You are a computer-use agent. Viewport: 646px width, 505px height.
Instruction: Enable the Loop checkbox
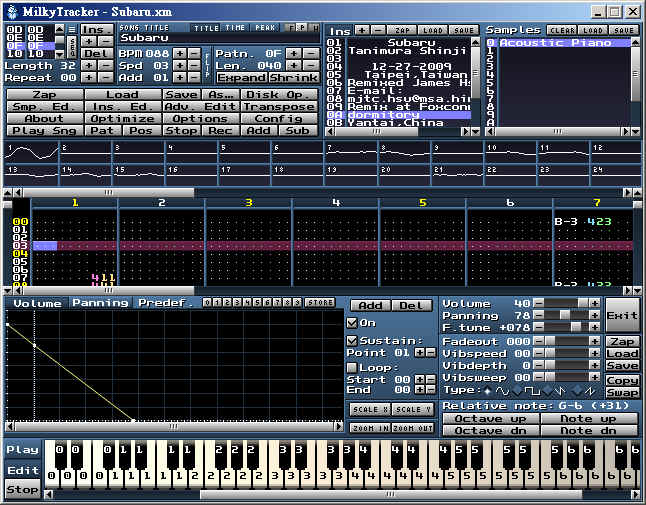(x=351, y=367)
